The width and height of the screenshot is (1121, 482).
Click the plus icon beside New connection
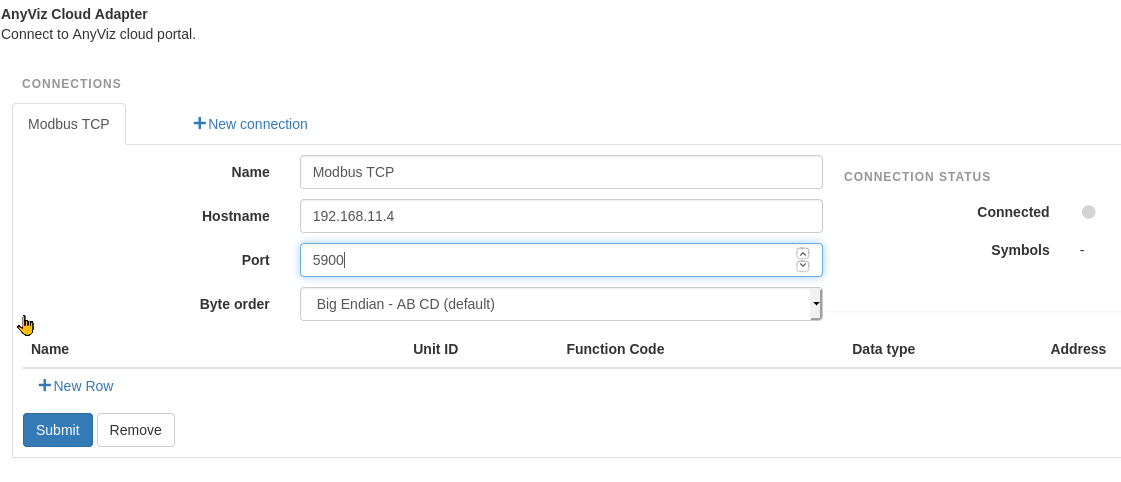click(199, 124)
